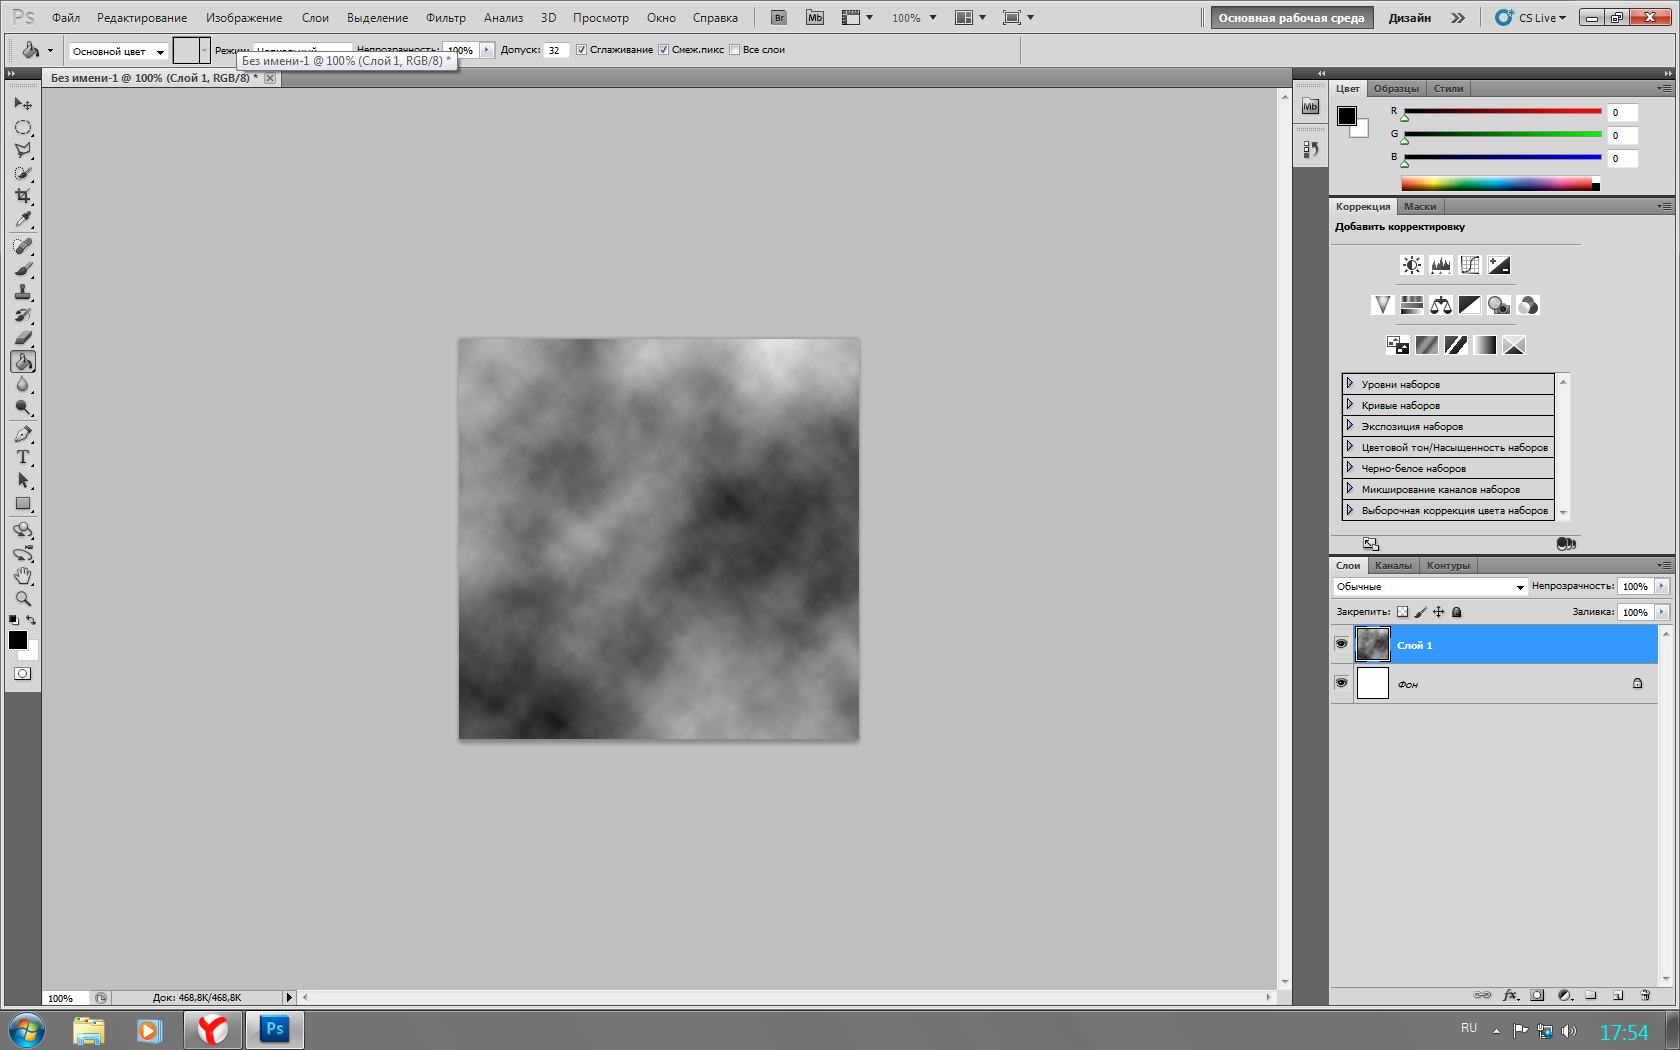Select the Dodge tool
The image size is (1680, 1050).
pos(23,408)
